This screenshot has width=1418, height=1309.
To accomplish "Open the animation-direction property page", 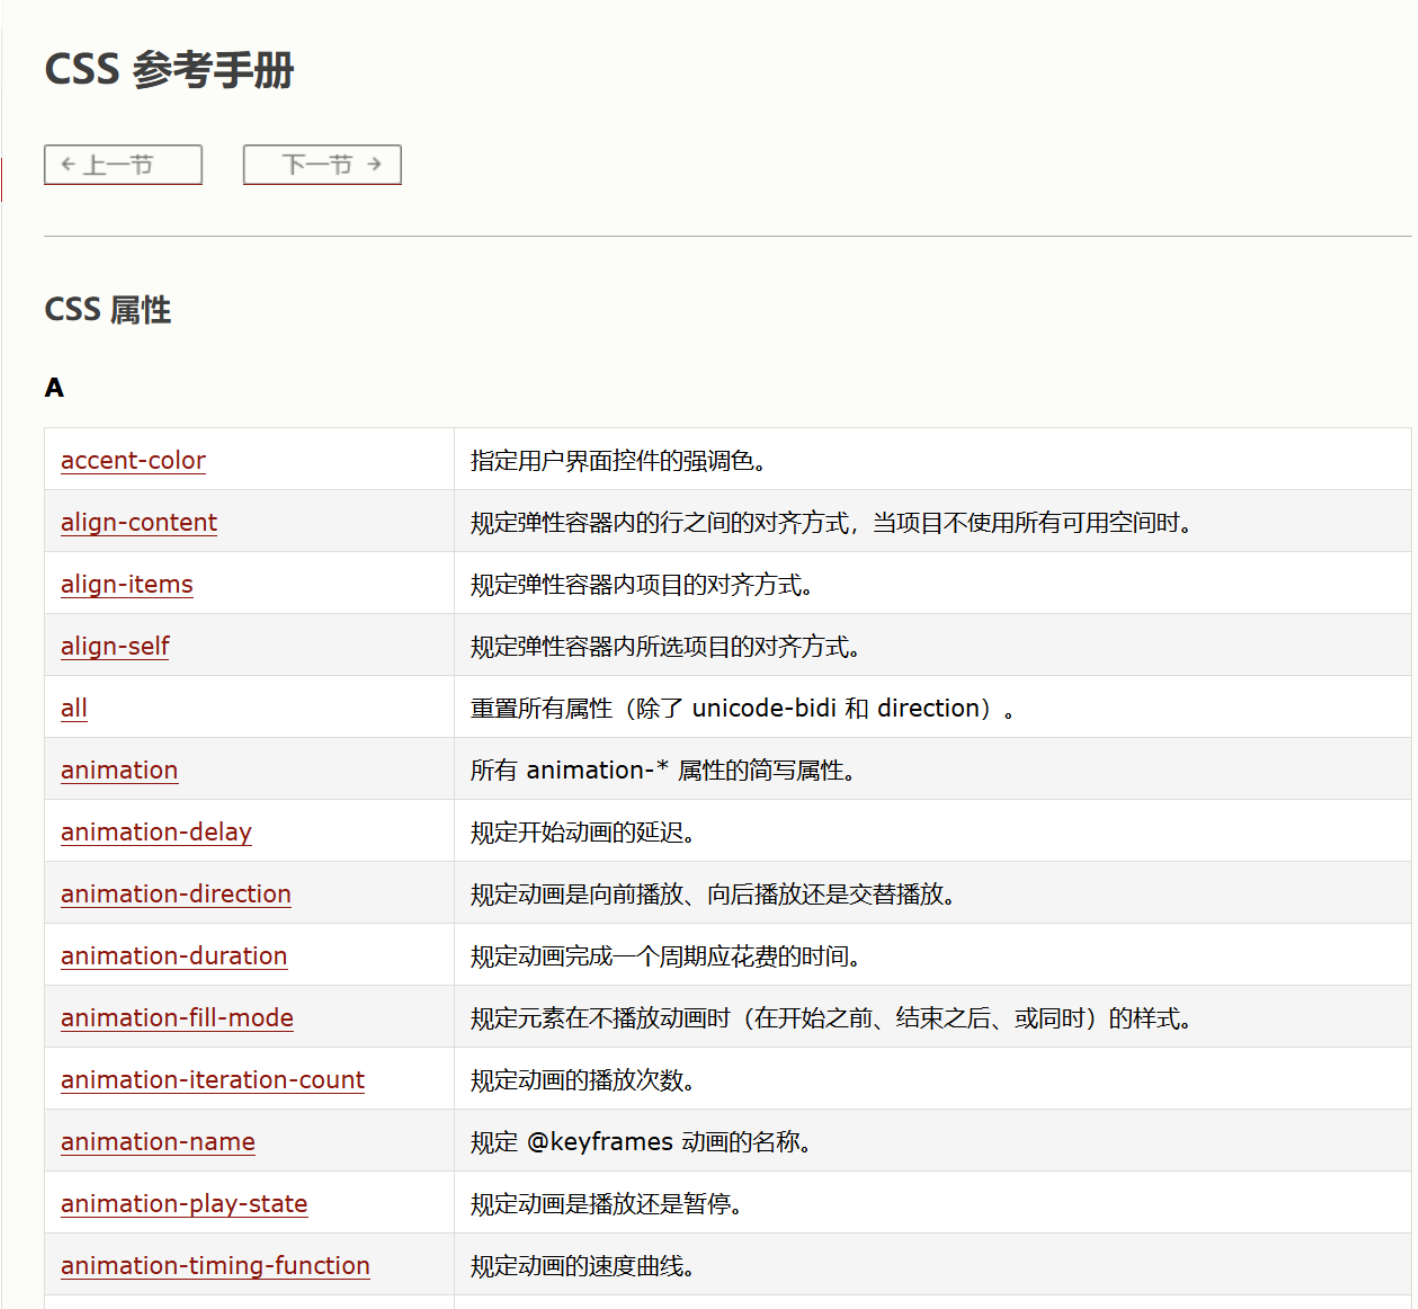I will pos(175,894).
